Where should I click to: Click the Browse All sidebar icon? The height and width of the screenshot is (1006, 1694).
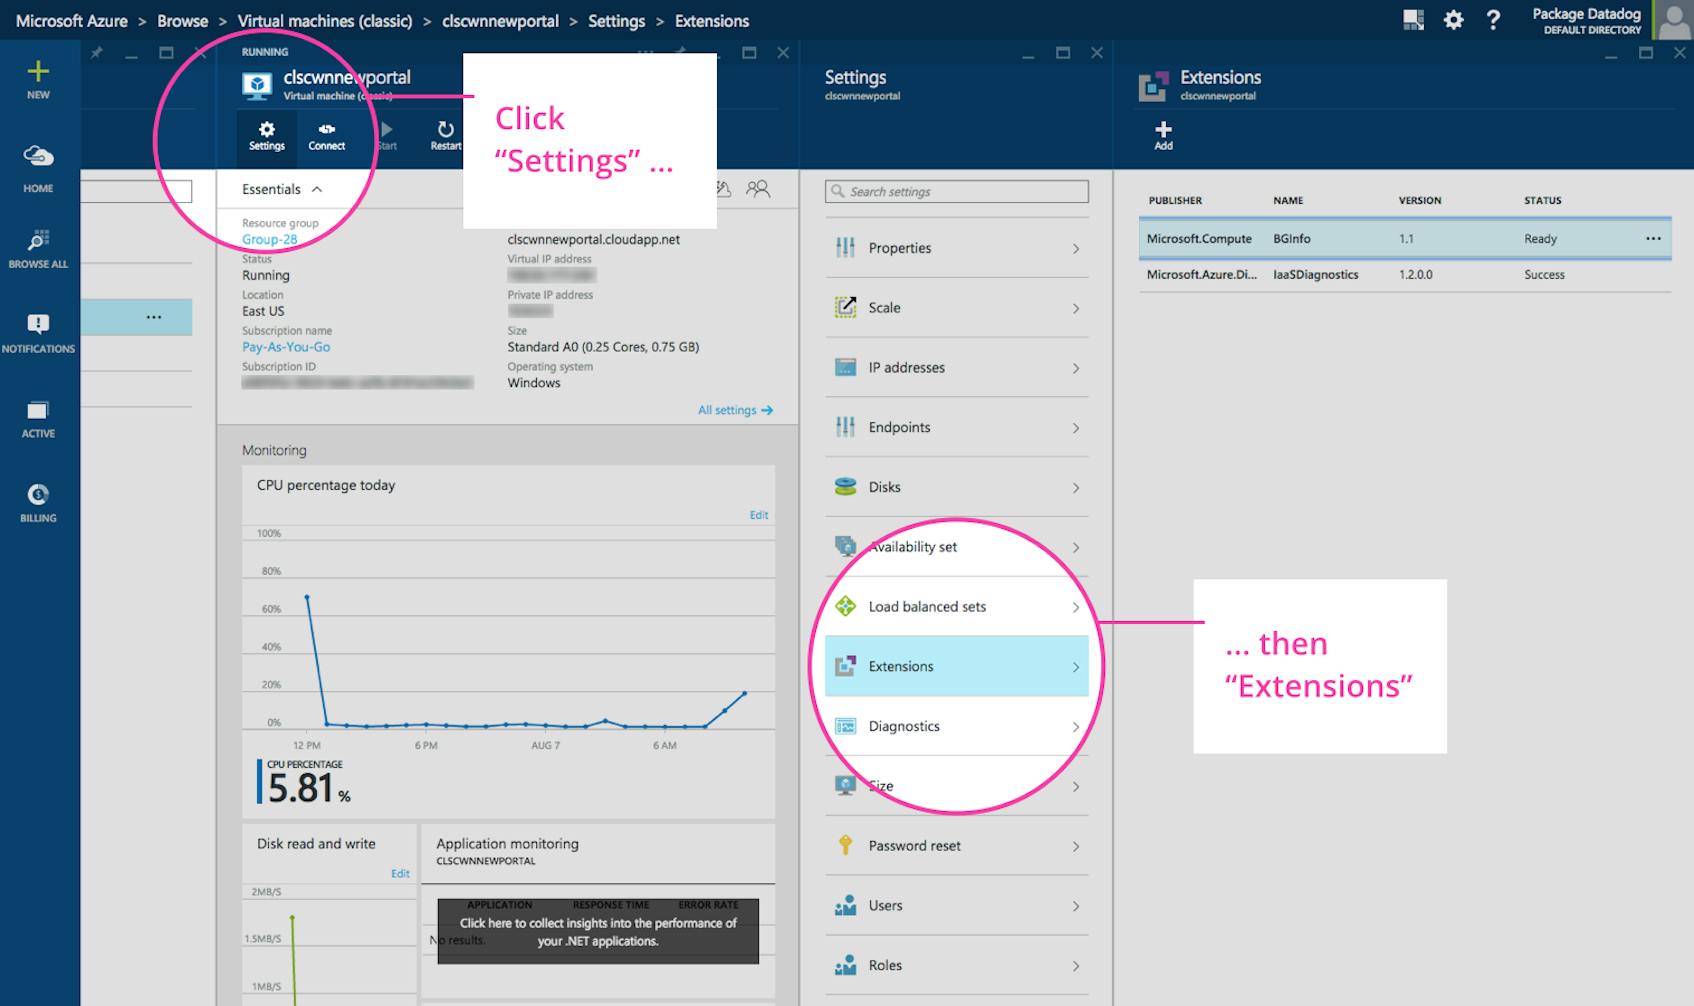point(38,243)
